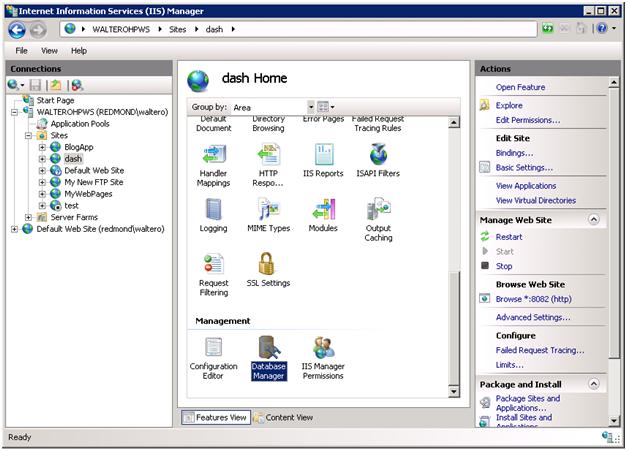Open the ISAPI Filters feature
This screenshot has height=451, width=628.
click(x=378, y=161)
